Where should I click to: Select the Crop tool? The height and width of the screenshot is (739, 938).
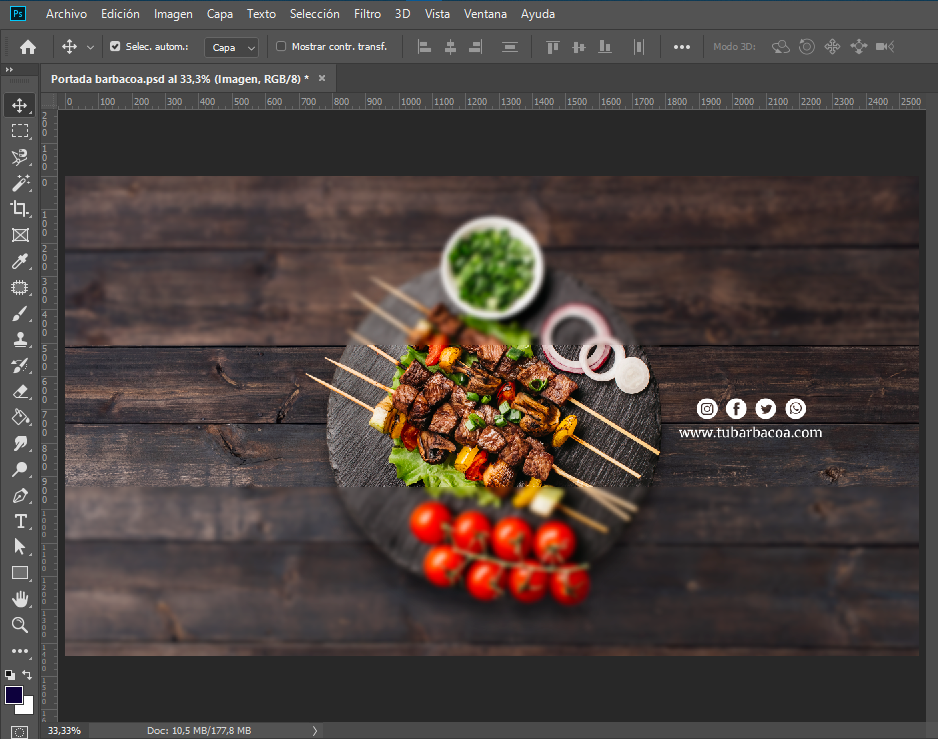point(20,208)
